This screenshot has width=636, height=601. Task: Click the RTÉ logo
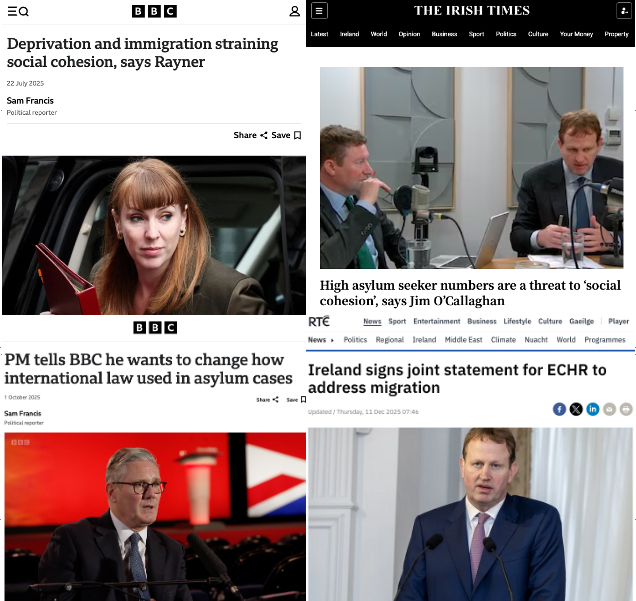(x=319, y=321)
